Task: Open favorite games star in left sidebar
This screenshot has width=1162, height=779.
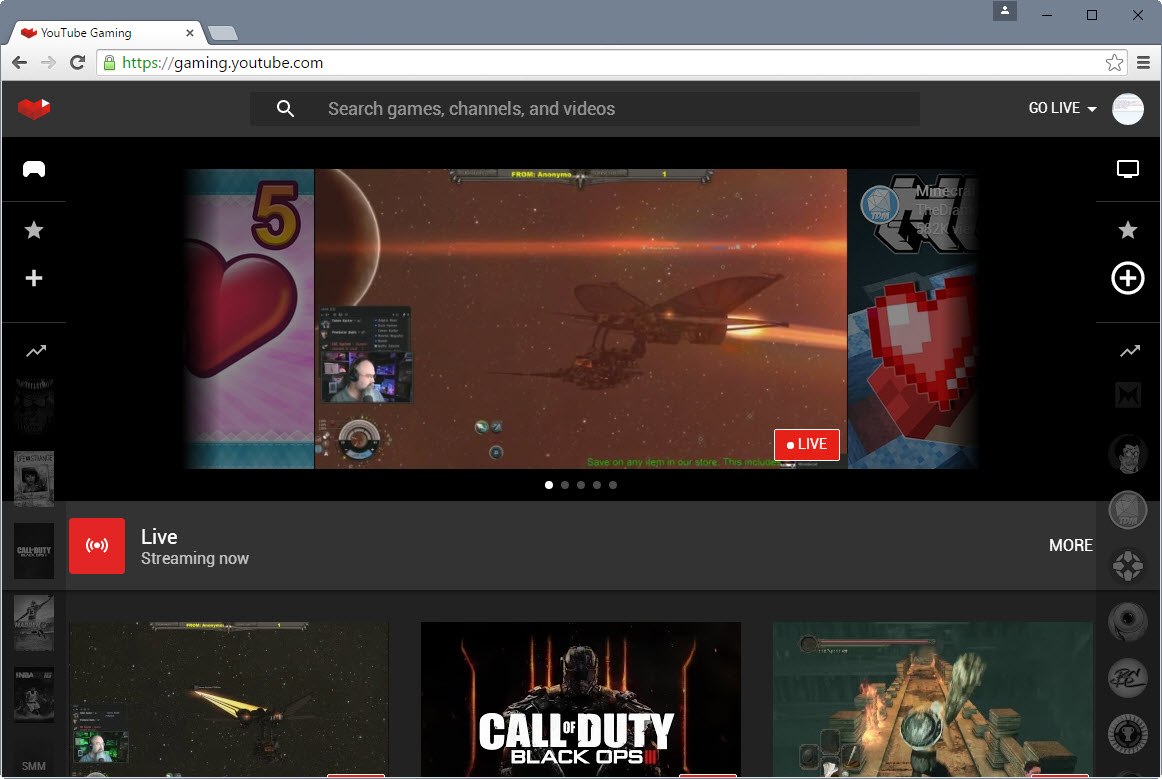Action: [34, 231]
